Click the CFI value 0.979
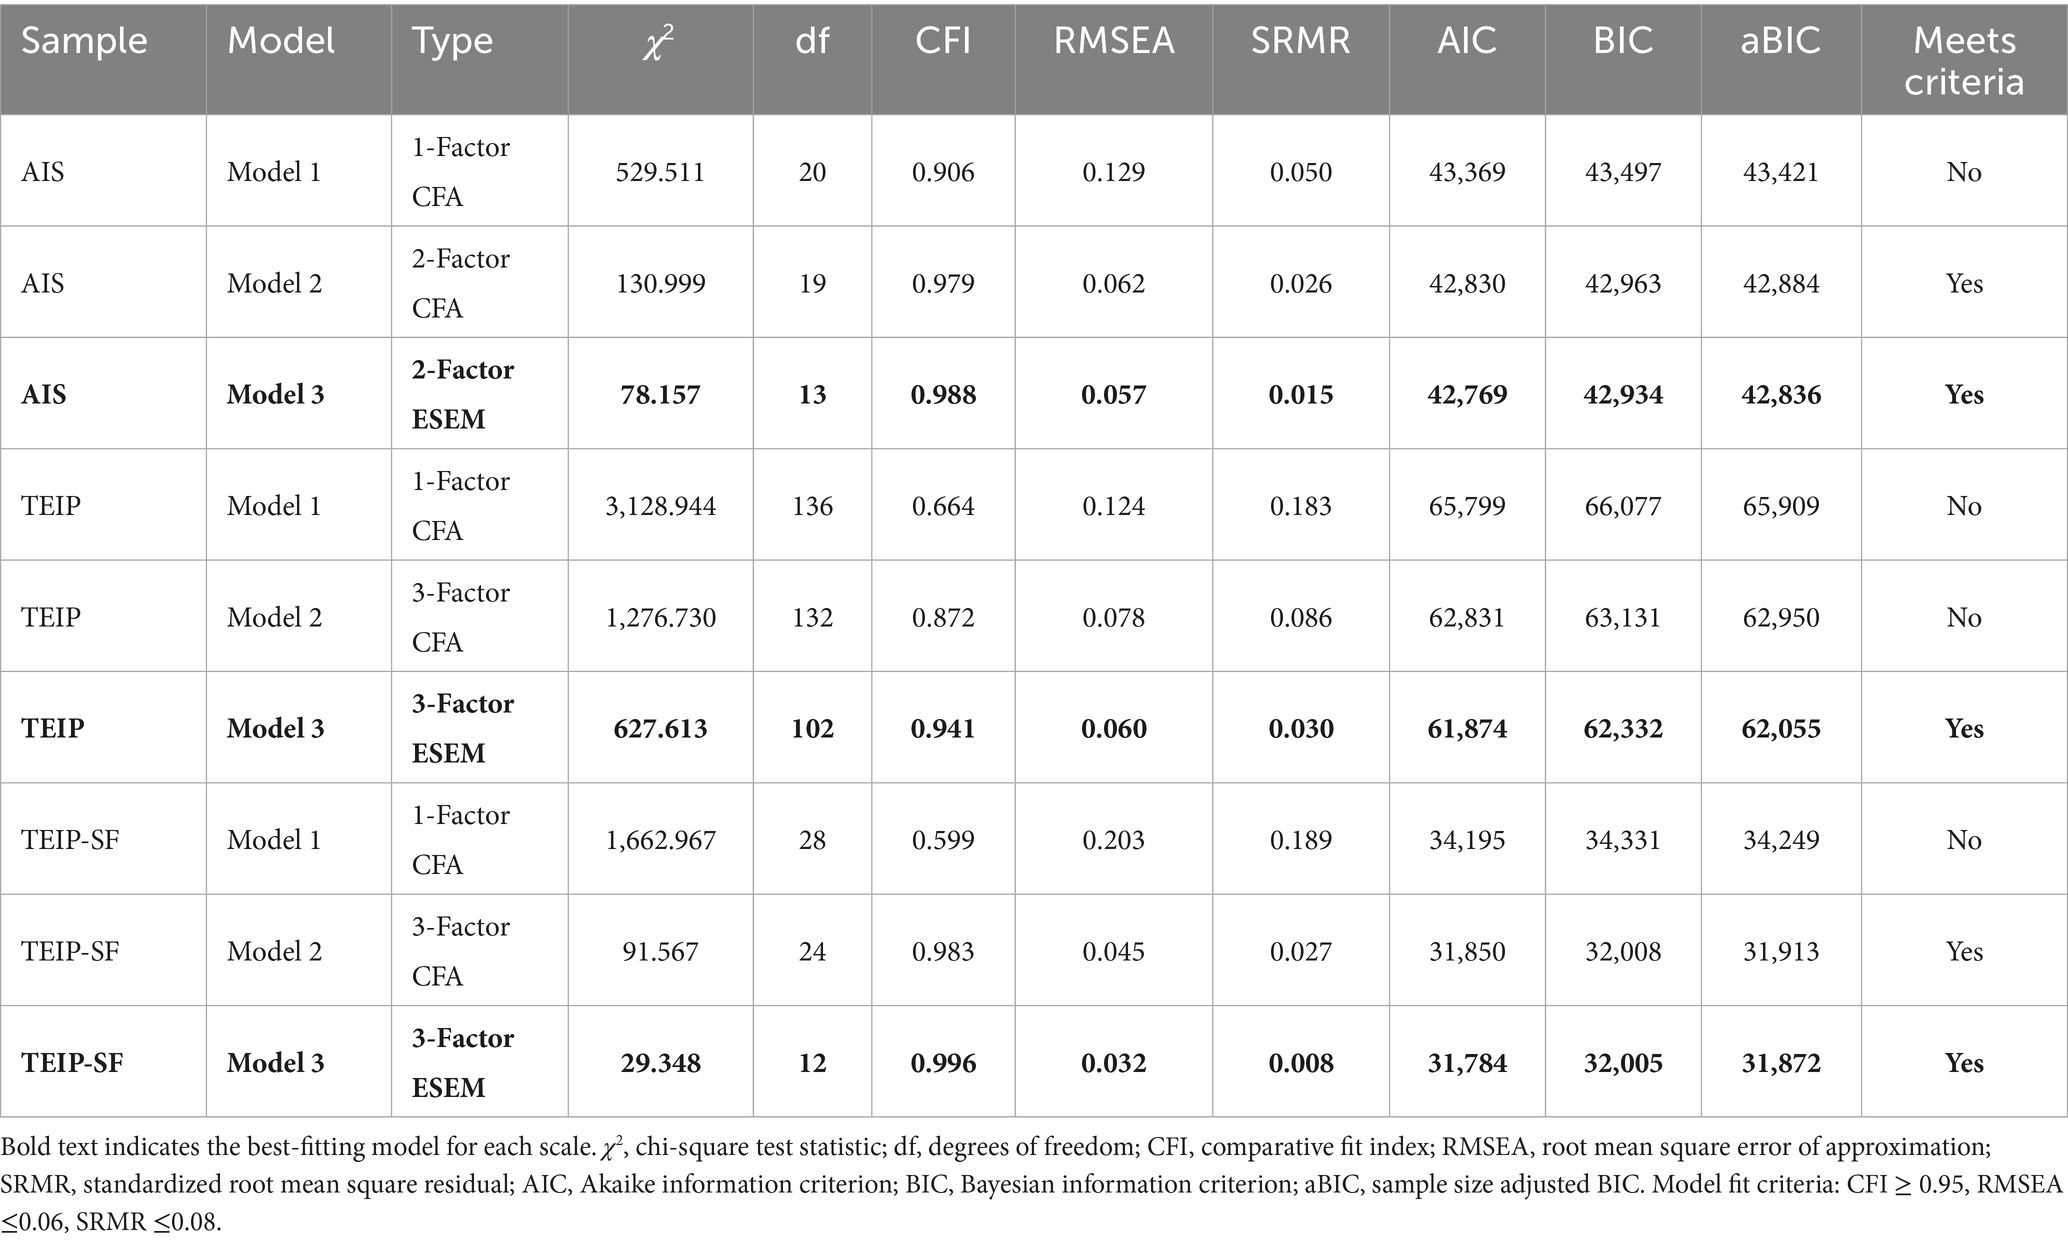This screenshot has width=2068, height=1246. tap(943, 284)
